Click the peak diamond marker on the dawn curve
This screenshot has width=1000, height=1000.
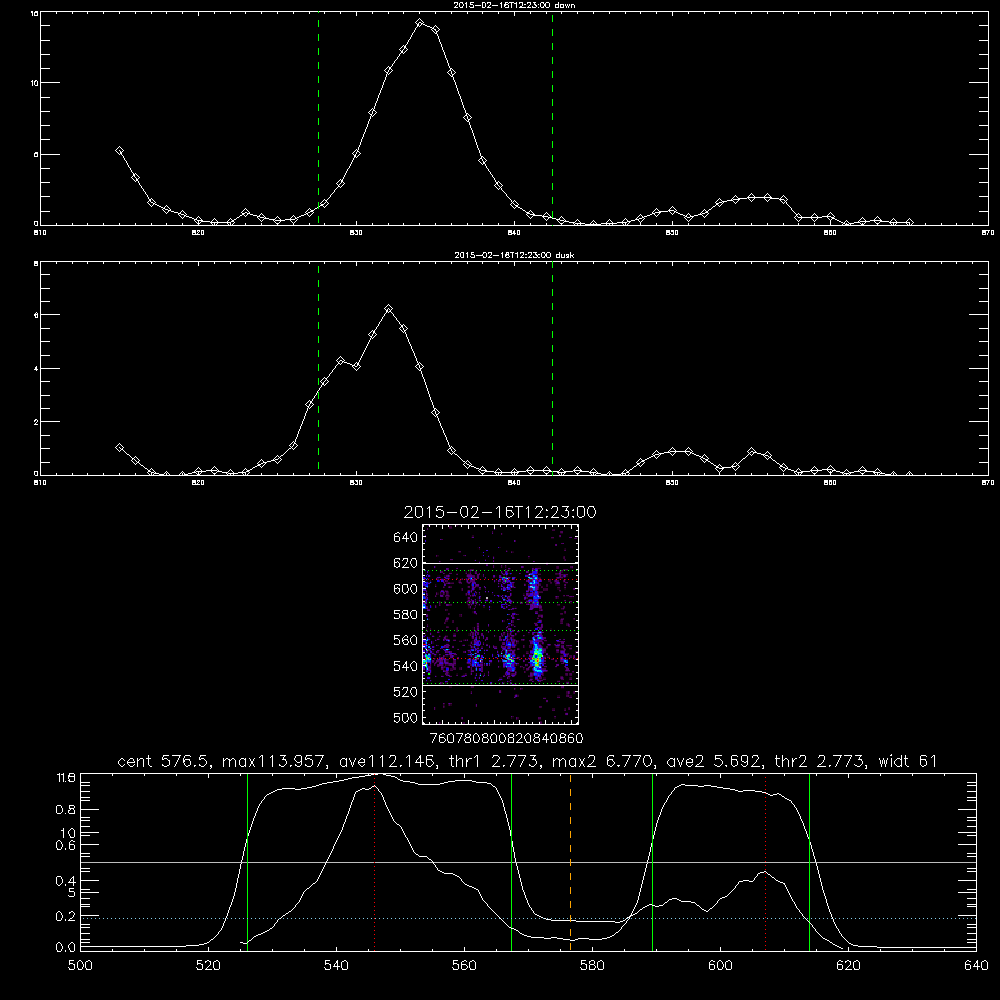click(x=420, y=23)
